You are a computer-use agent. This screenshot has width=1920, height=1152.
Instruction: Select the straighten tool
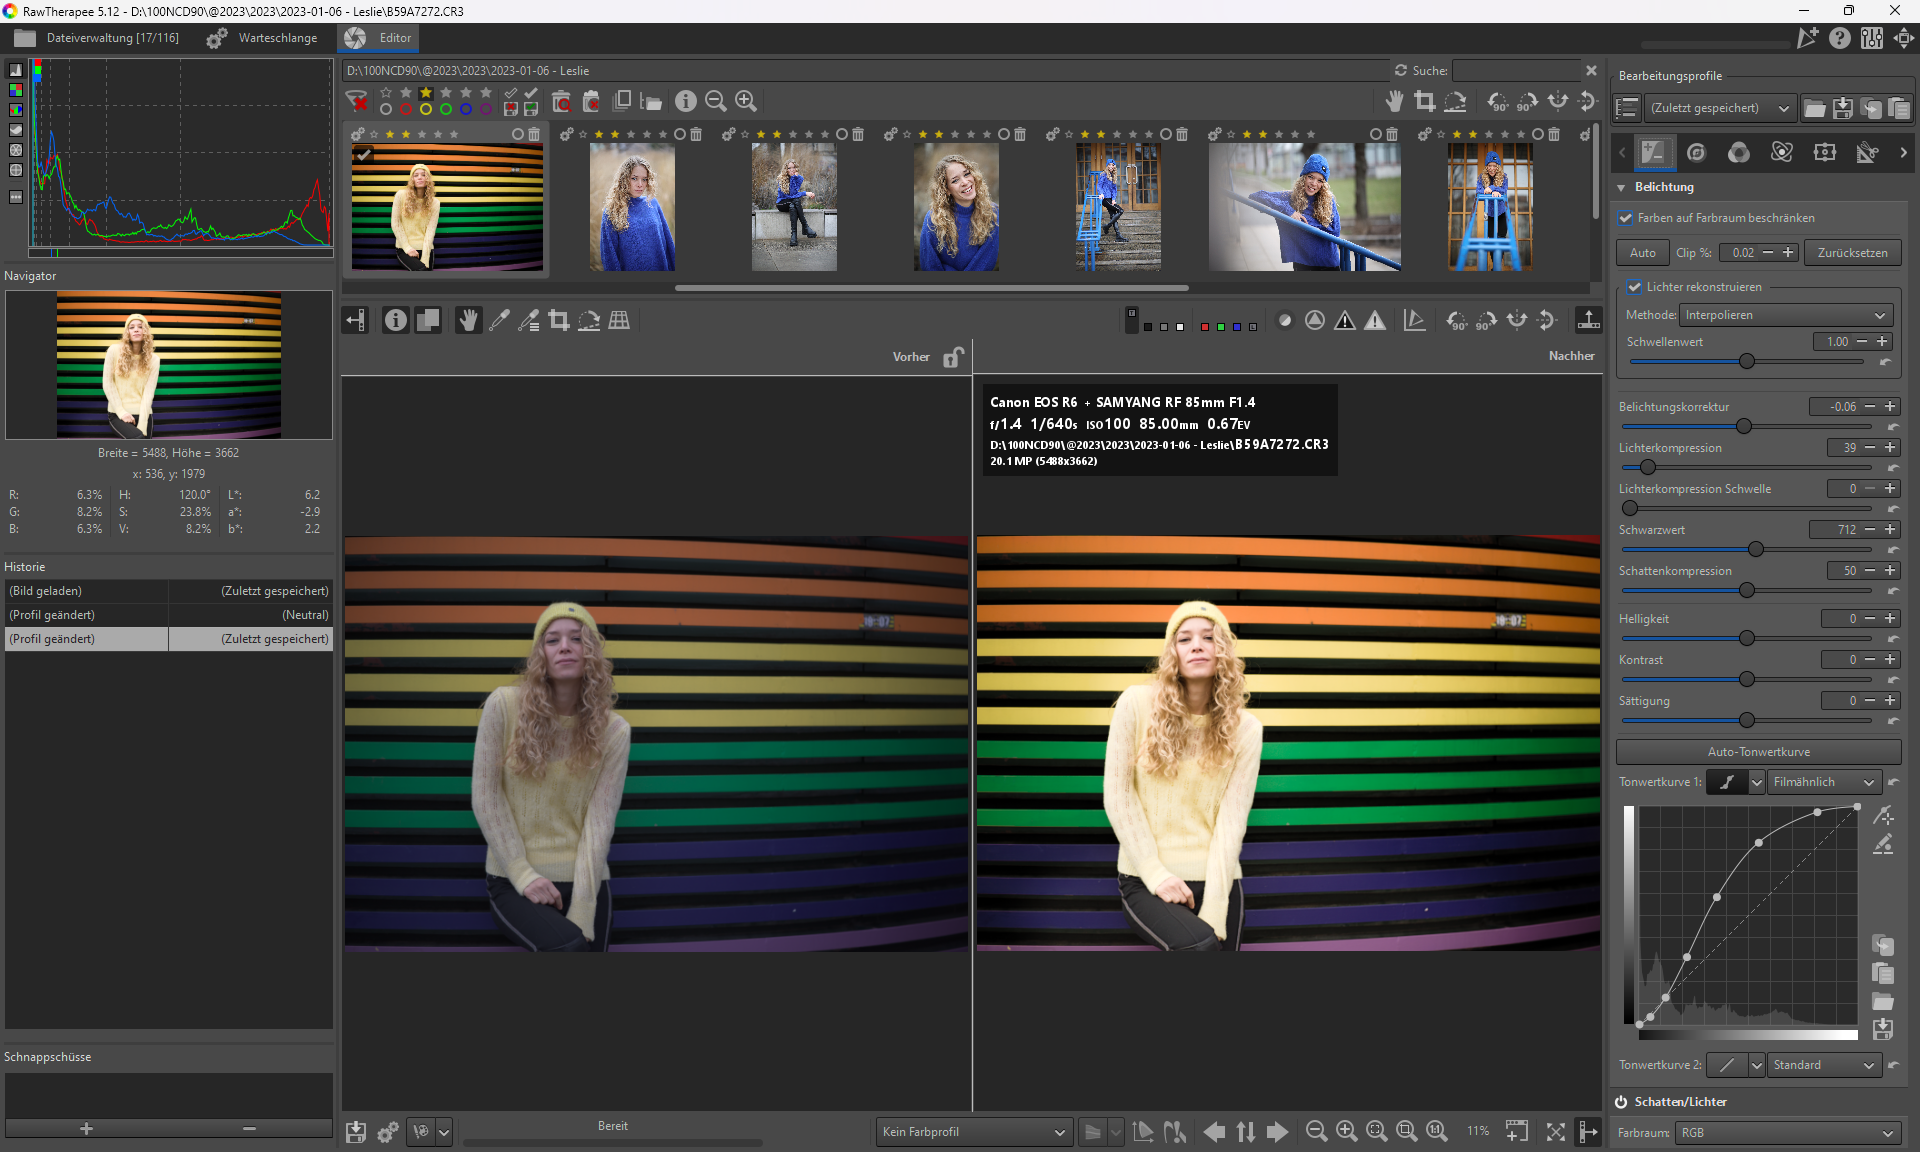coord(589,320)
